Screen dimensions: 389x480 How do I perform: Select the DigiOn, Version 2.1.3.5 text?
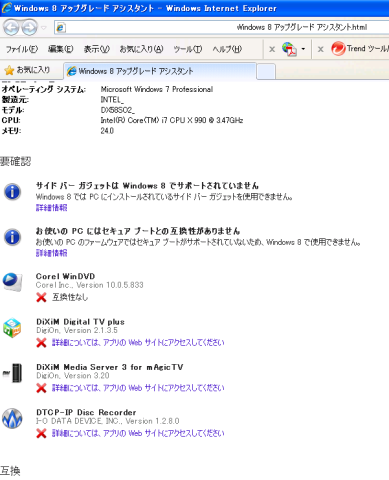pos(77,331)
